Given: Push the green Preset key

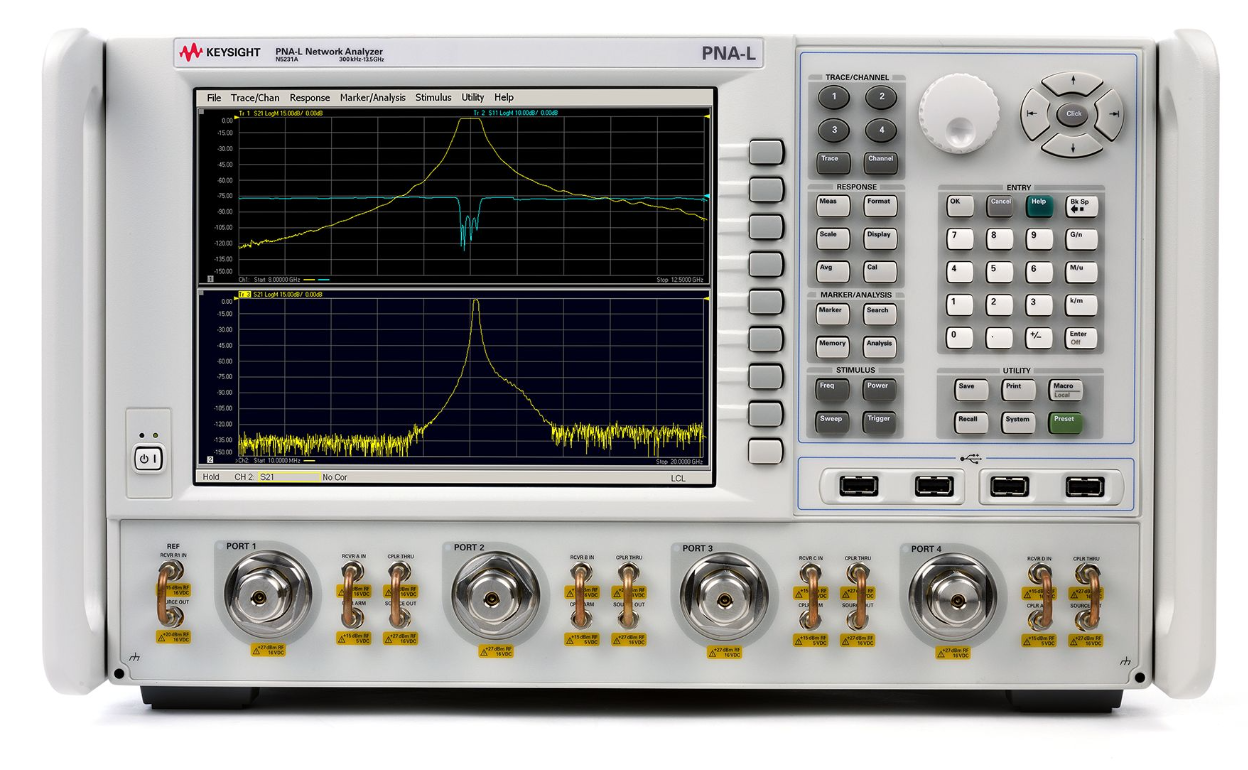Looking at the screenshot, I should click(x=1066, y=423).
